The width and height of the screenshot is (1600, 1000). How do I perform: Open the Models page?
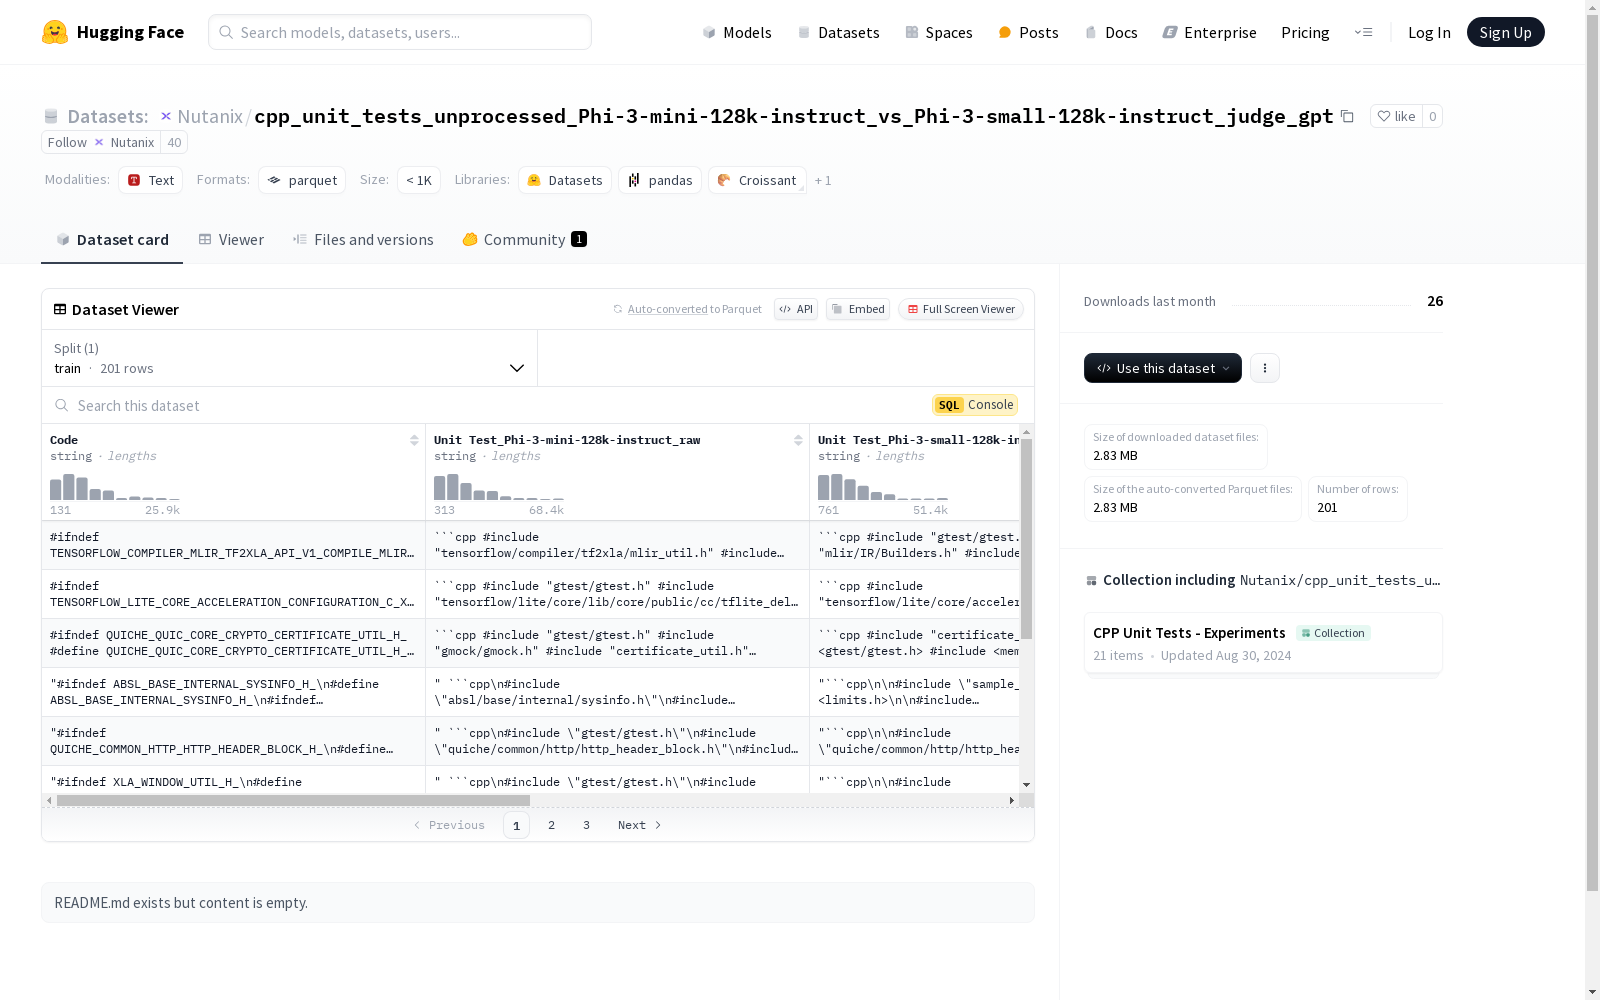pyautogui.click(x=737, y=32)
